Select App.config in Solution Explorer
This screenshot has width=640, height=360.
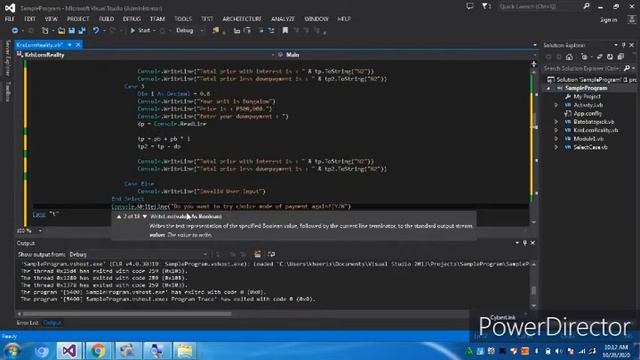click(x=587, y=113)
